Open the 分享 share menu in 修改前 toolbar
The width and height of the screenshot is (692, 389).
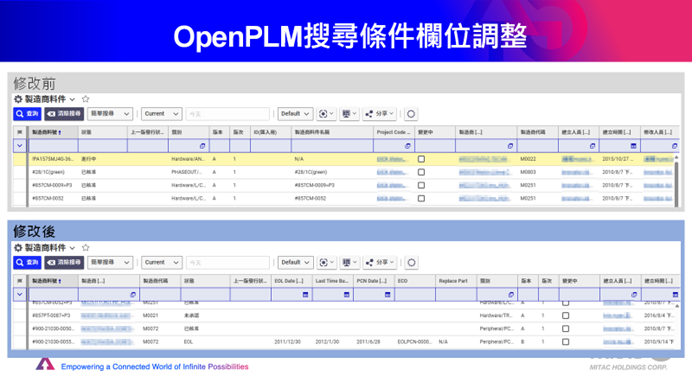coord(379,114)
